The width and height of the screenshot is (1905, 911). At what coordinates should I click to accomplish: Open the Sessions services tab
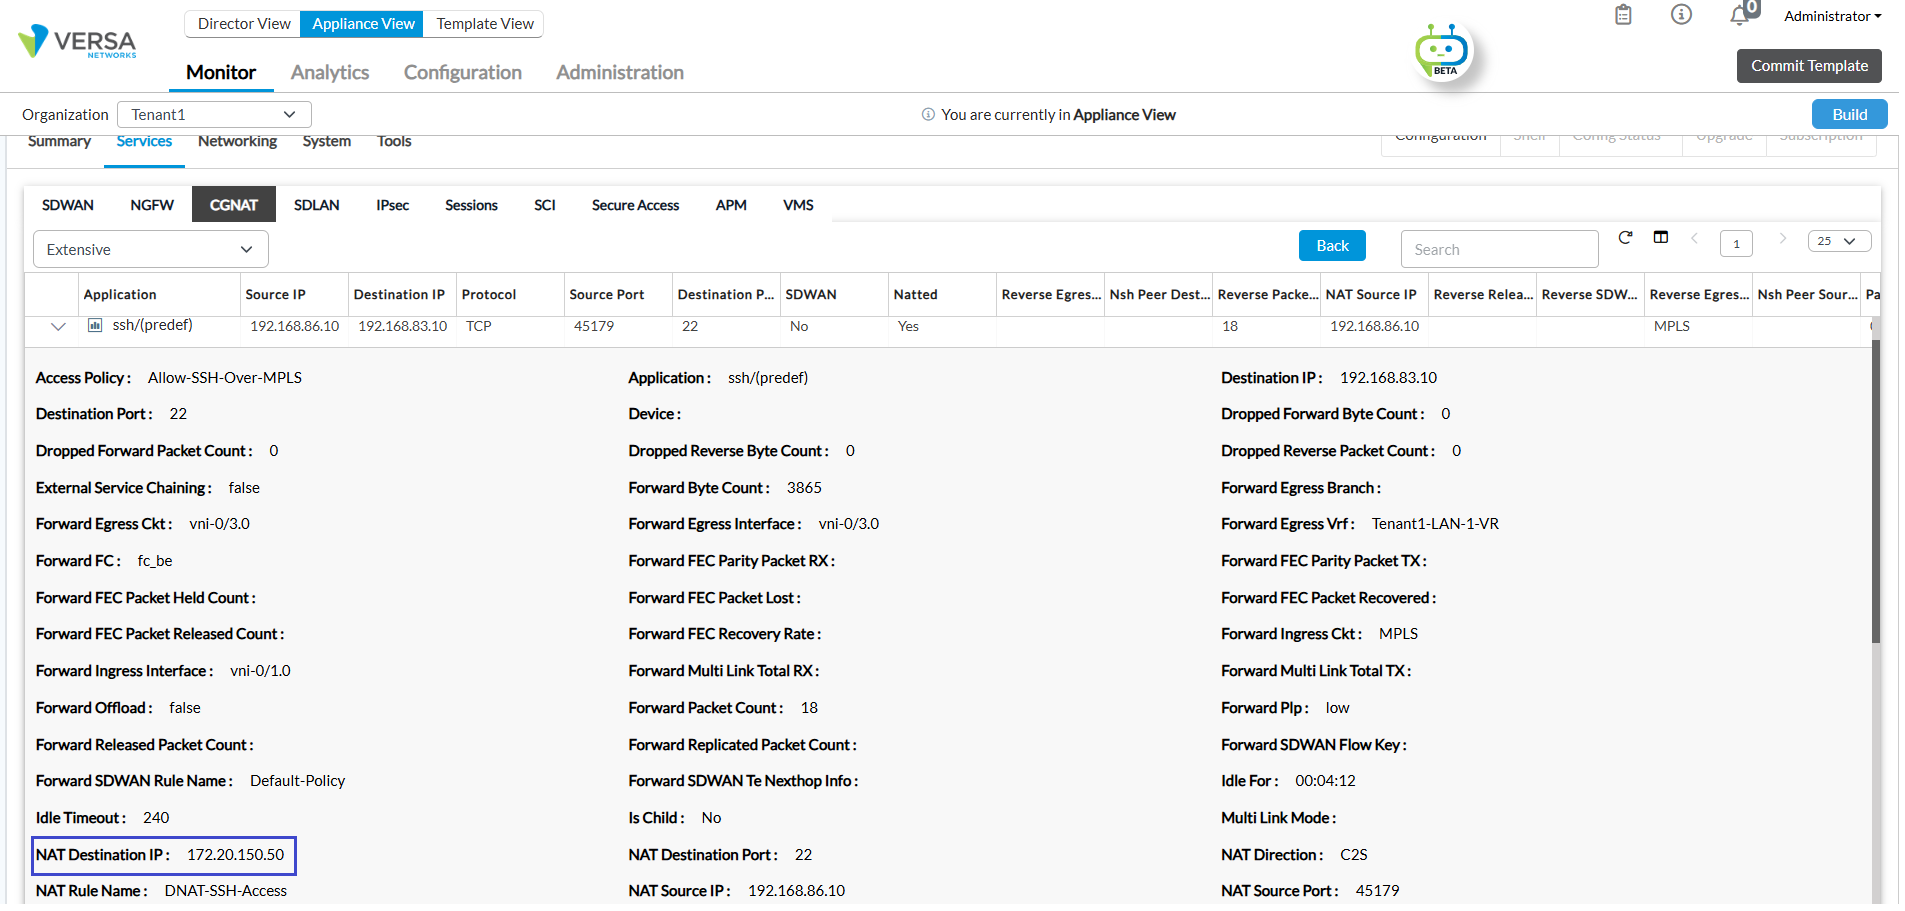[x=471, y=205]
